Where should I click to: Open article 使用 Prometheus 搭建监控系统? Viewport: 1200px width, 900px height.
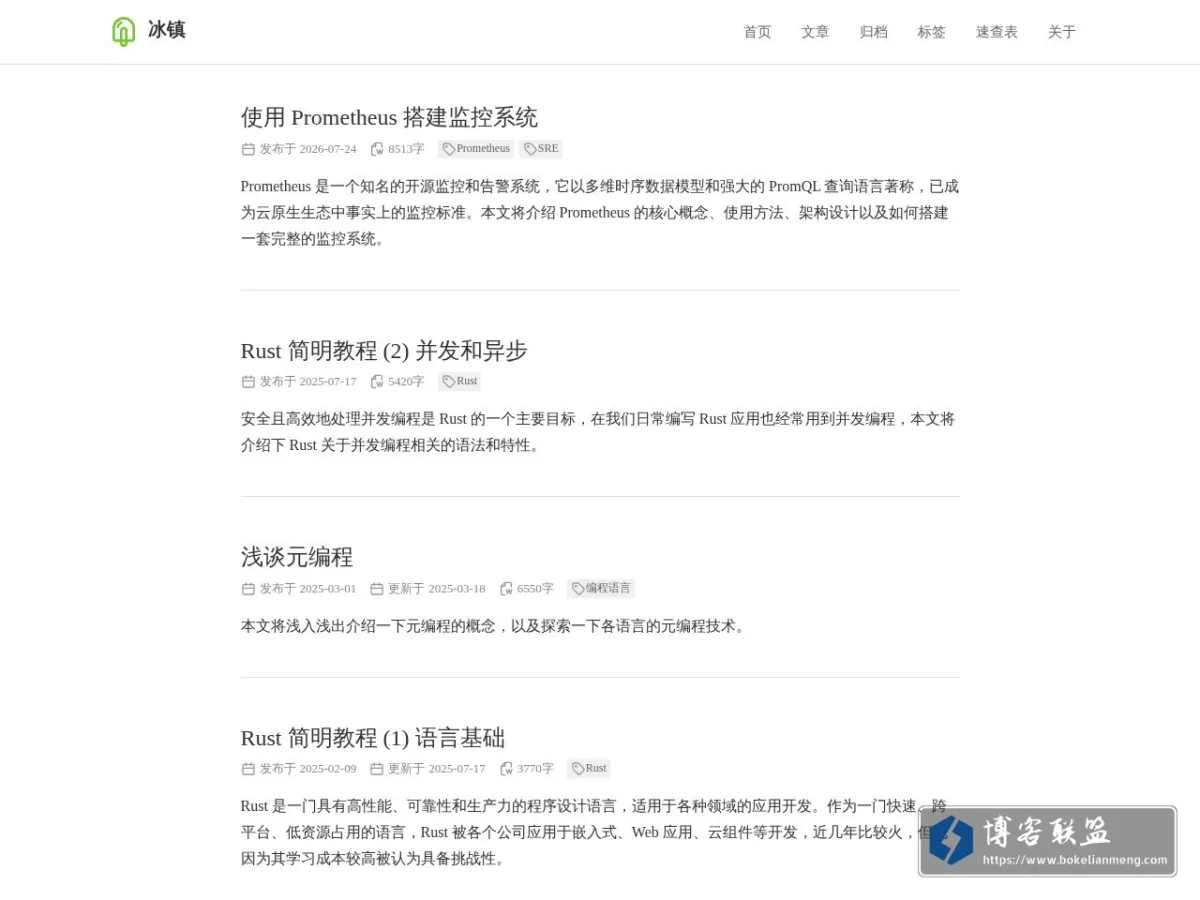(x=389, y=117)
